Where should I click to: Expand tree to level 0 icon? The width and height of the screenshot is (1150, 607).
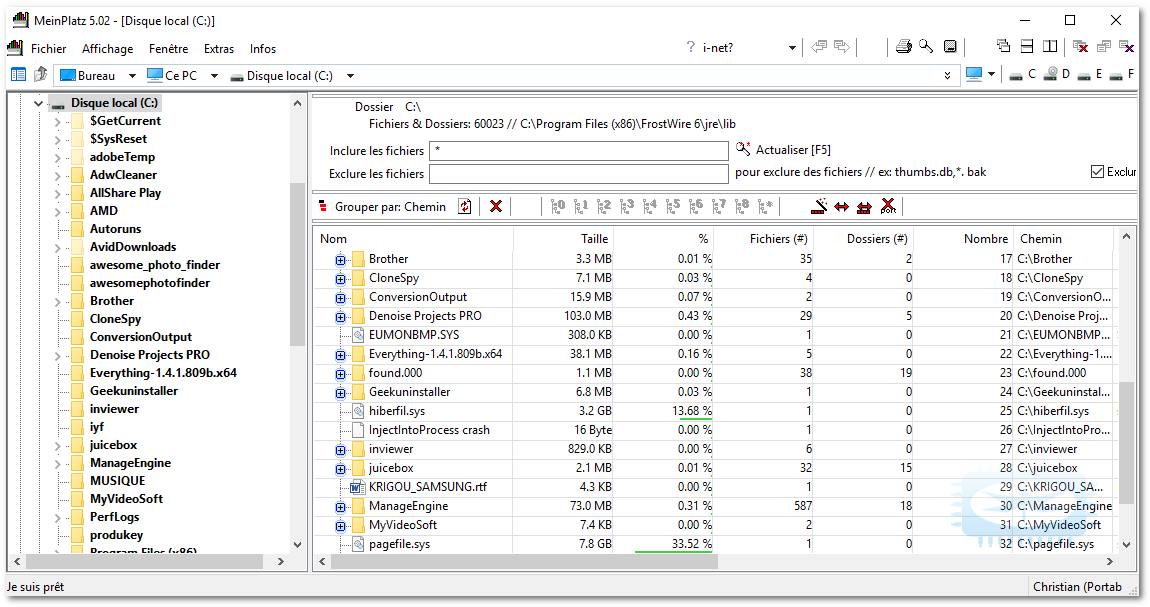click(x=558, y=207)
